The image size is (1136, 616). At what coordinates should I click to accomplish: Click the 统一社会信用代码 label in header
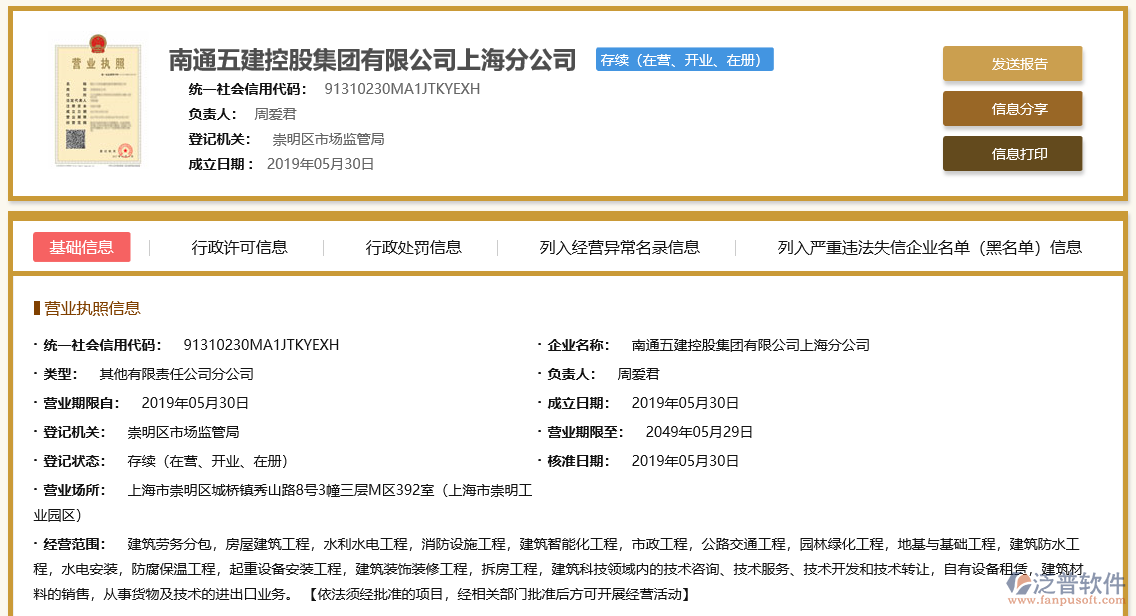(246, 89)
